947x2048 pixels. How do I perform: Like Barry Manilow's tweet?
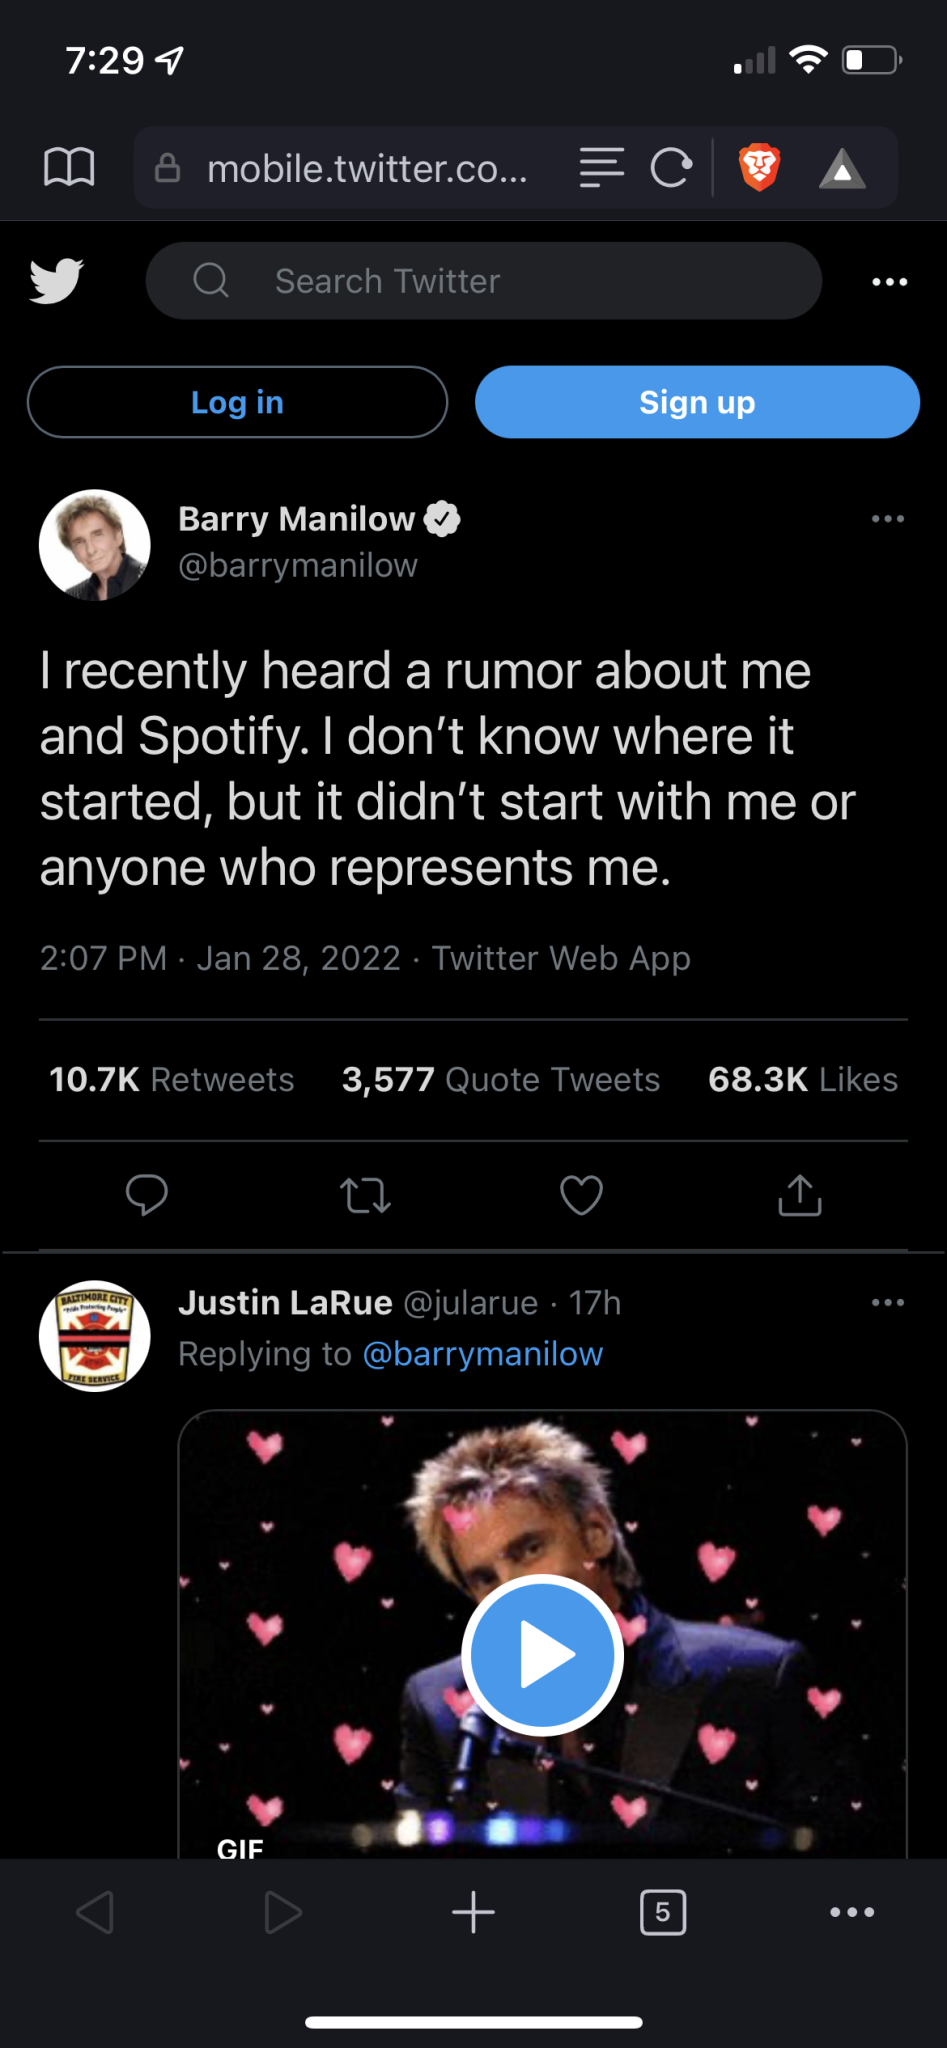pyautogui.click(x=581, y=1195)
